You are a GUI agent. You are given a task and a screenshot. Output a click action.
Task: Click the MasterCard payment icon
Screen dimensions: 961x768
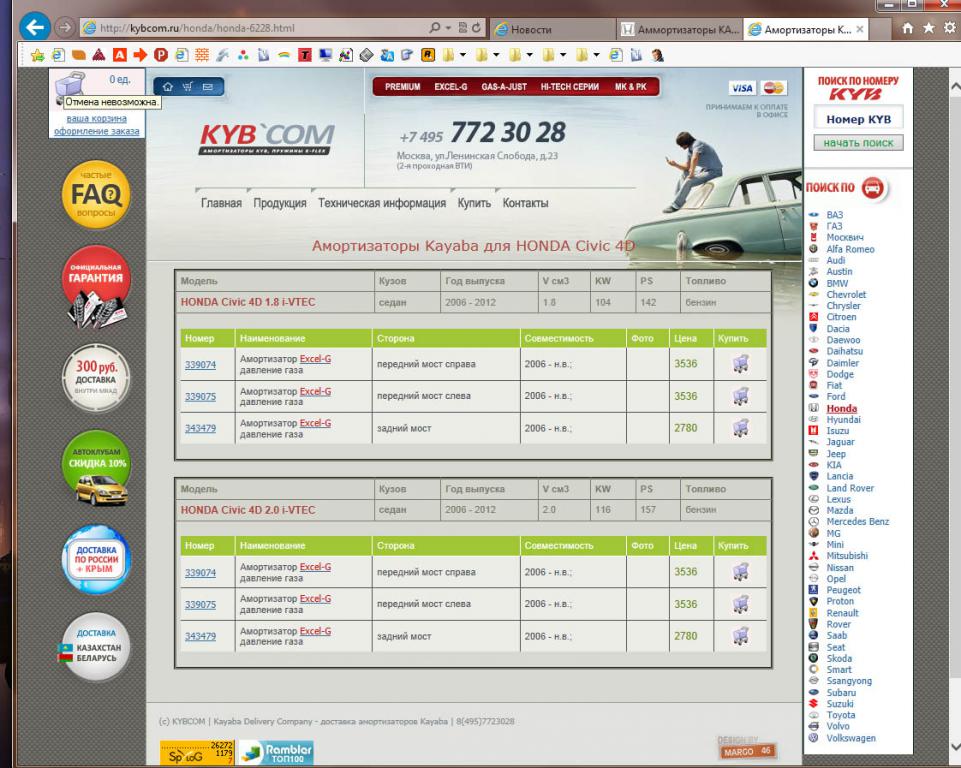pos(773,88)
